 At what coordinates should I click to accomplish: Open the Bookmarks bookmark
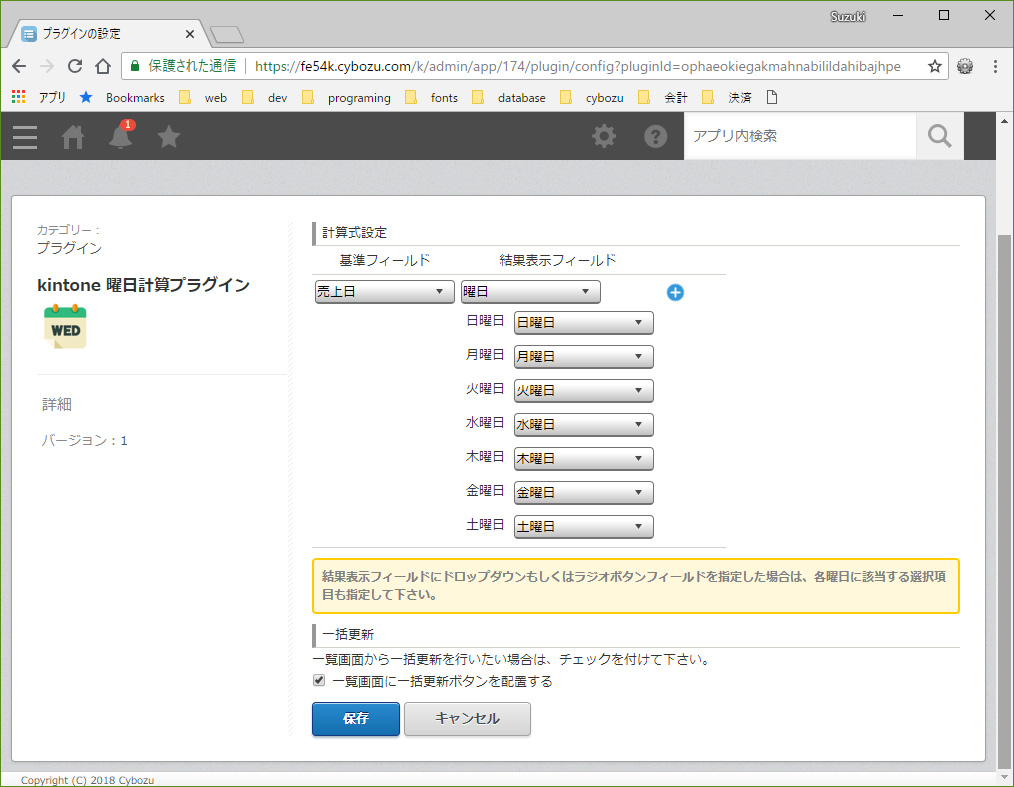(x=122, y=97)
